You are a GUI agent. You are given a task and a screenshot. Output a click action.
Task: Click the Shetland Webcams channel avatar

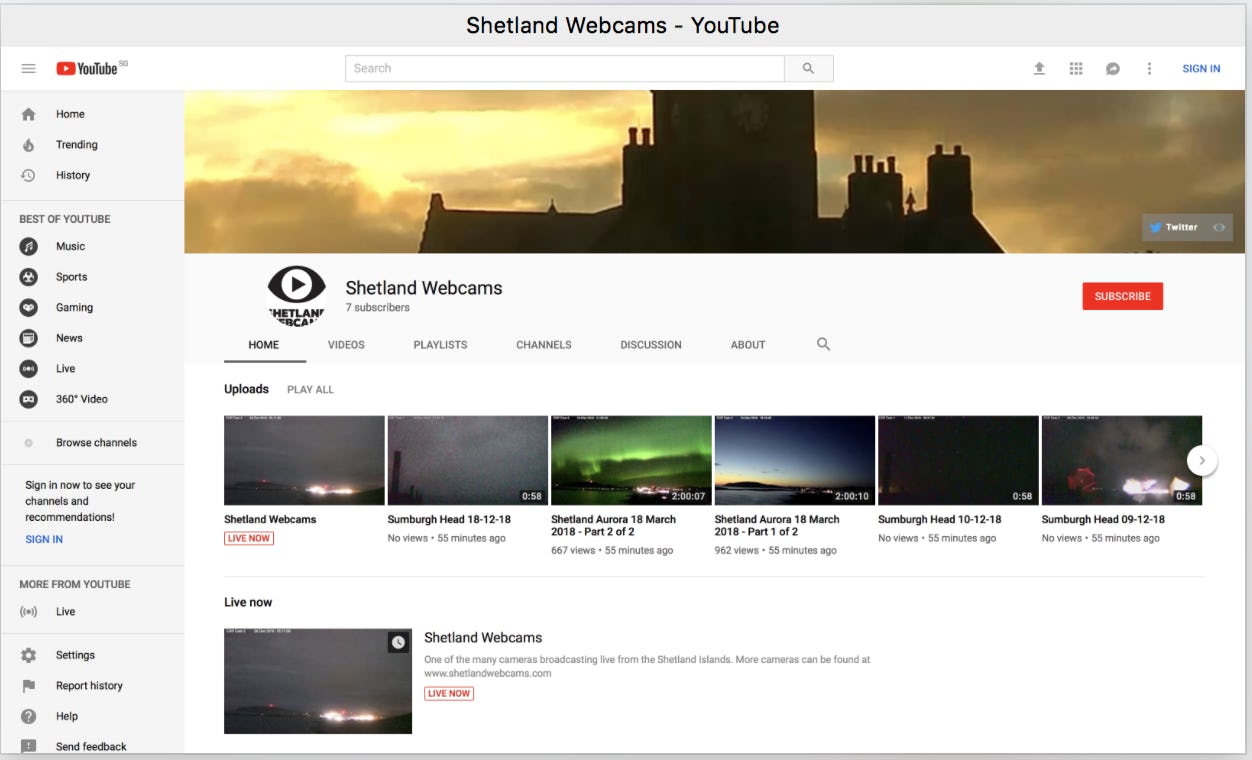[296, 295]
